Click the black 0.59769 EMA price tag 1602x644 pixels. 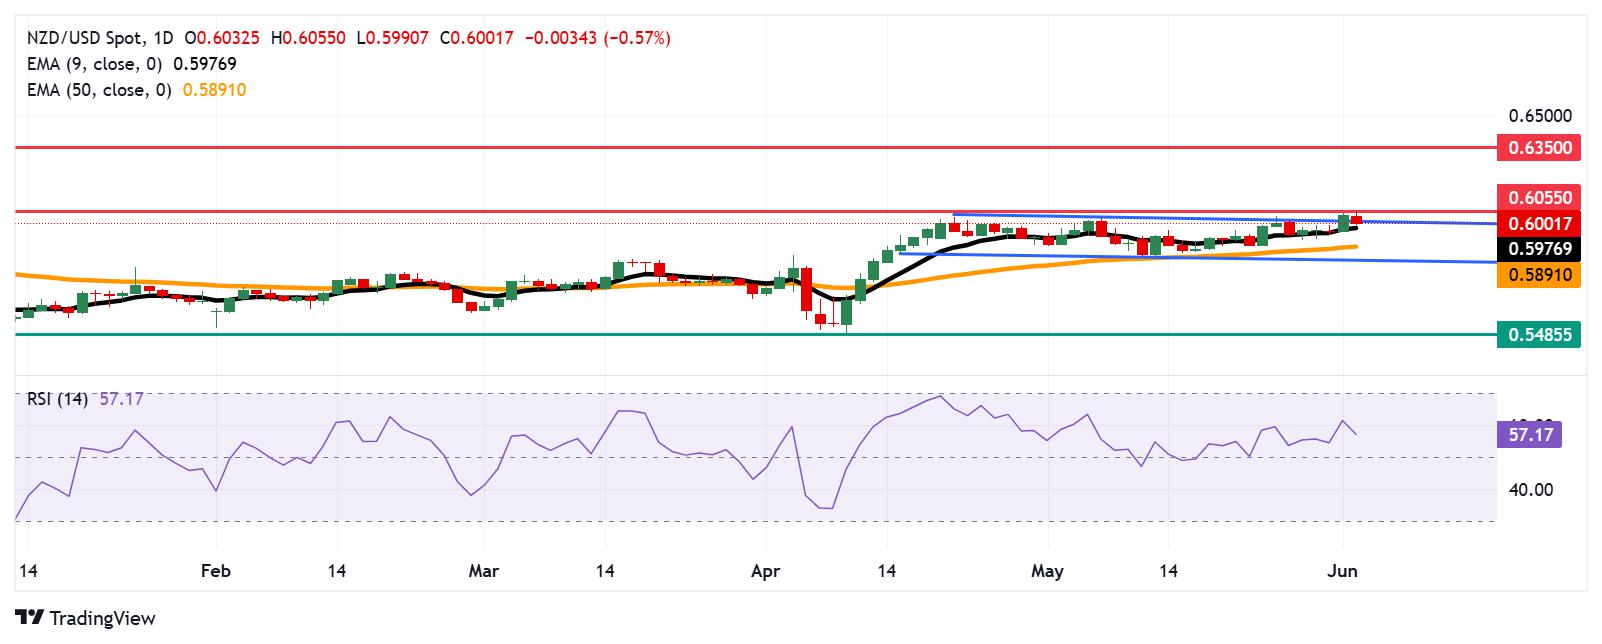1539,249
